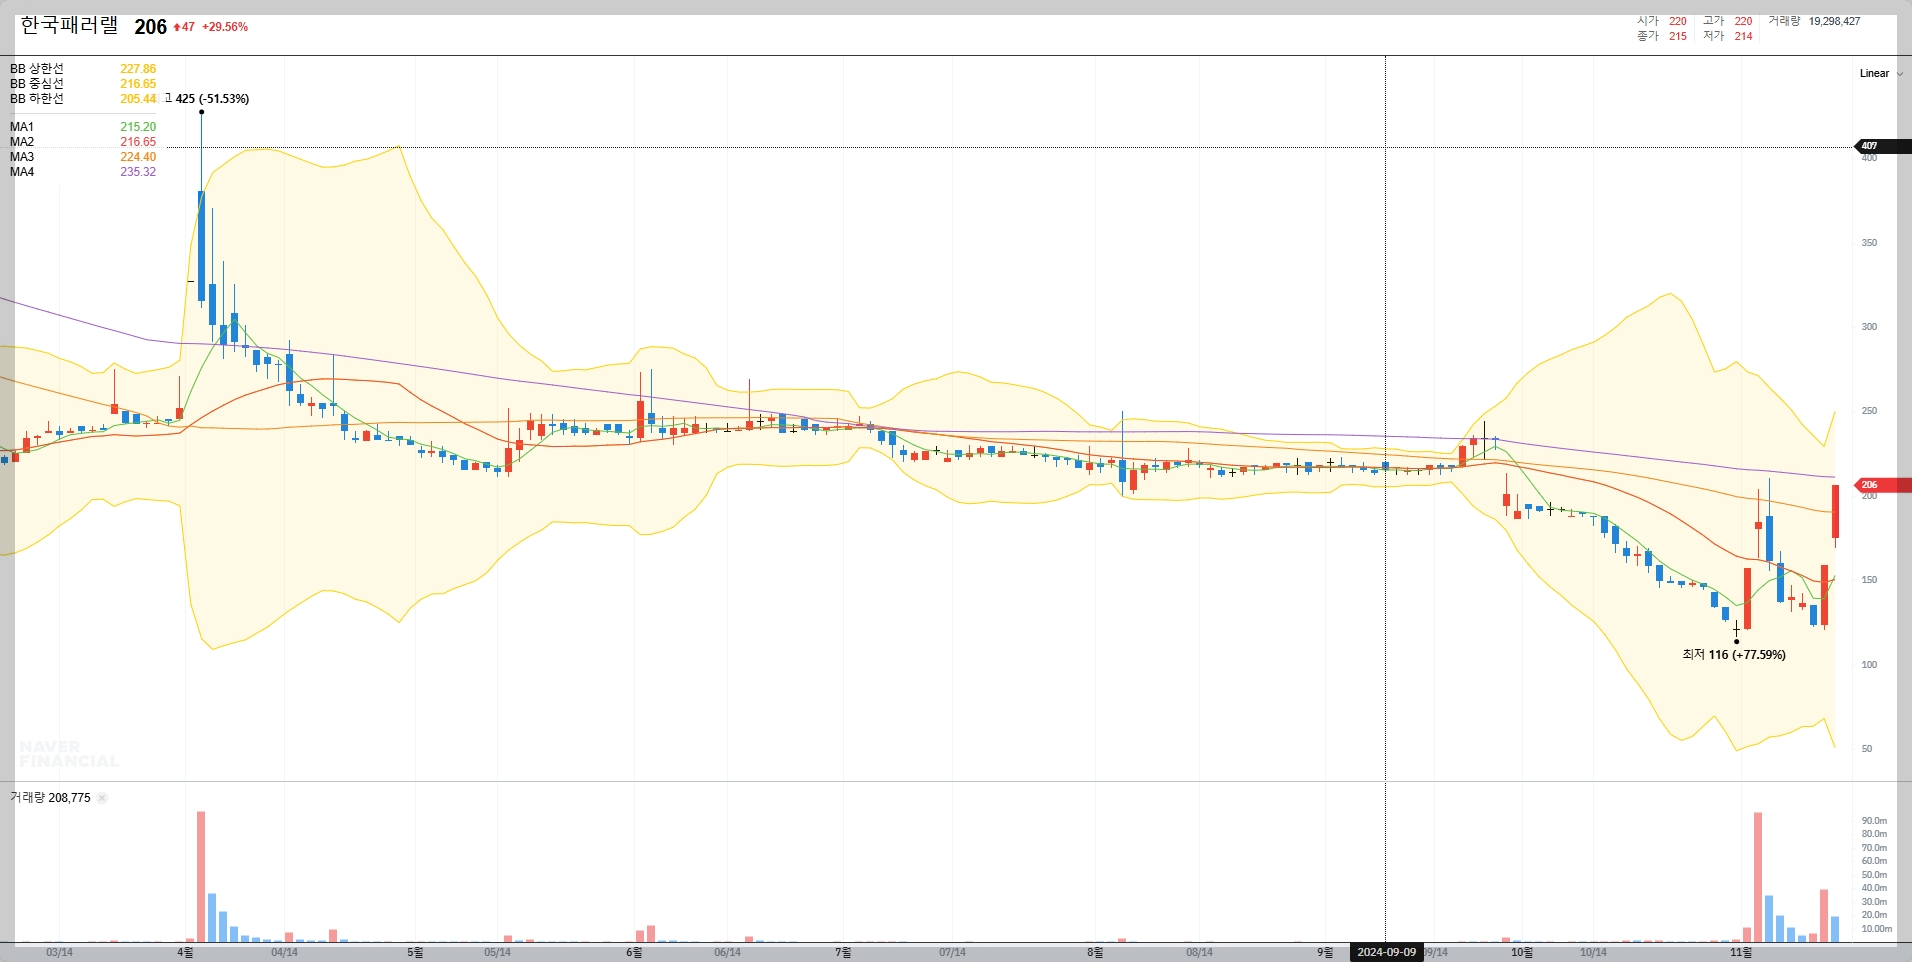Click the 종가 215 close price
Image resolution: width=1912 pixels, height=962 pixels.
(1662, 36)
